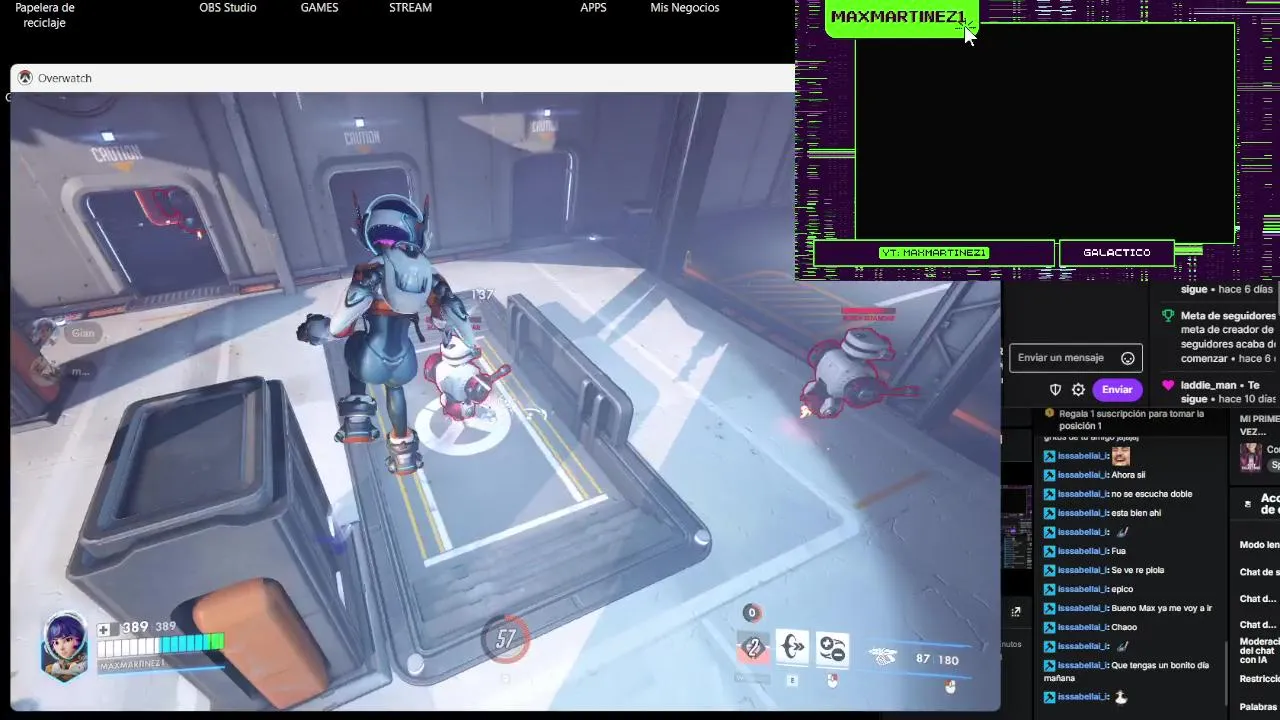Screen dimensions: 1280x720
Task: Click the health cross icon next to 389
Action: pyautogui.click(x=104, y=629)
